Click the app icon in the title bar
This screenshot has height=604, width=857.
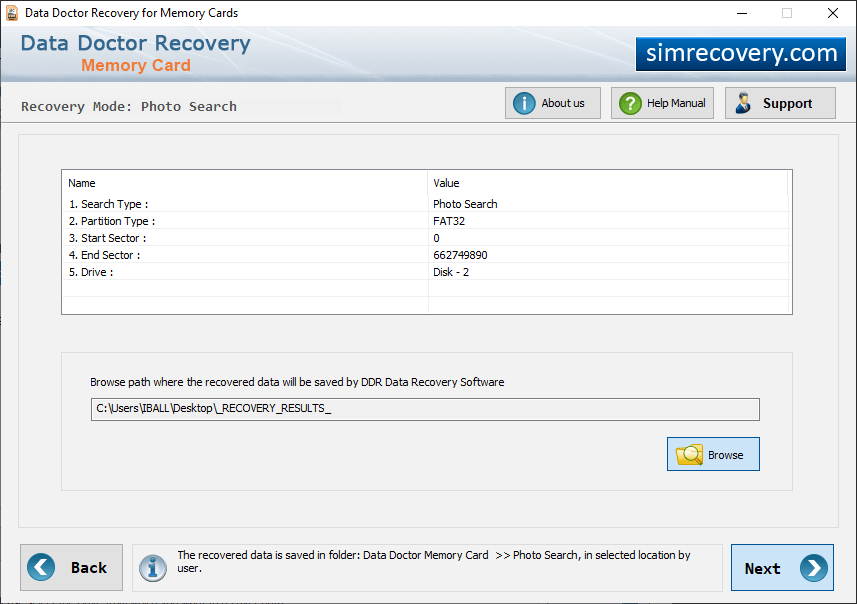(11, 13)
